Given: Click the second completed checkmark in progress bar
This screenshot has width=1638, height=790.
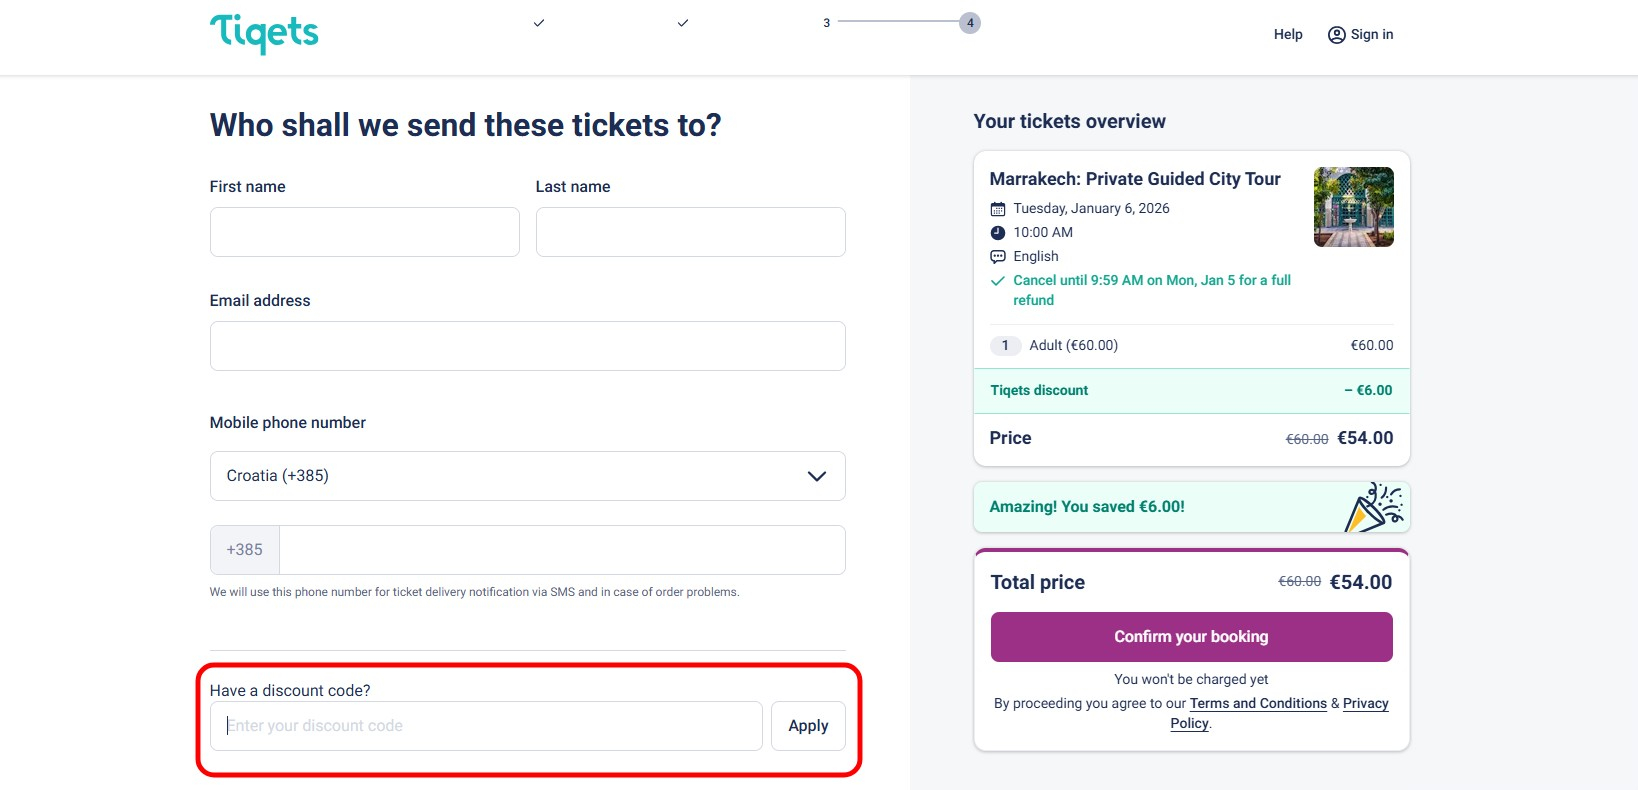Looking at the screenshot, I should coord(682,21).
